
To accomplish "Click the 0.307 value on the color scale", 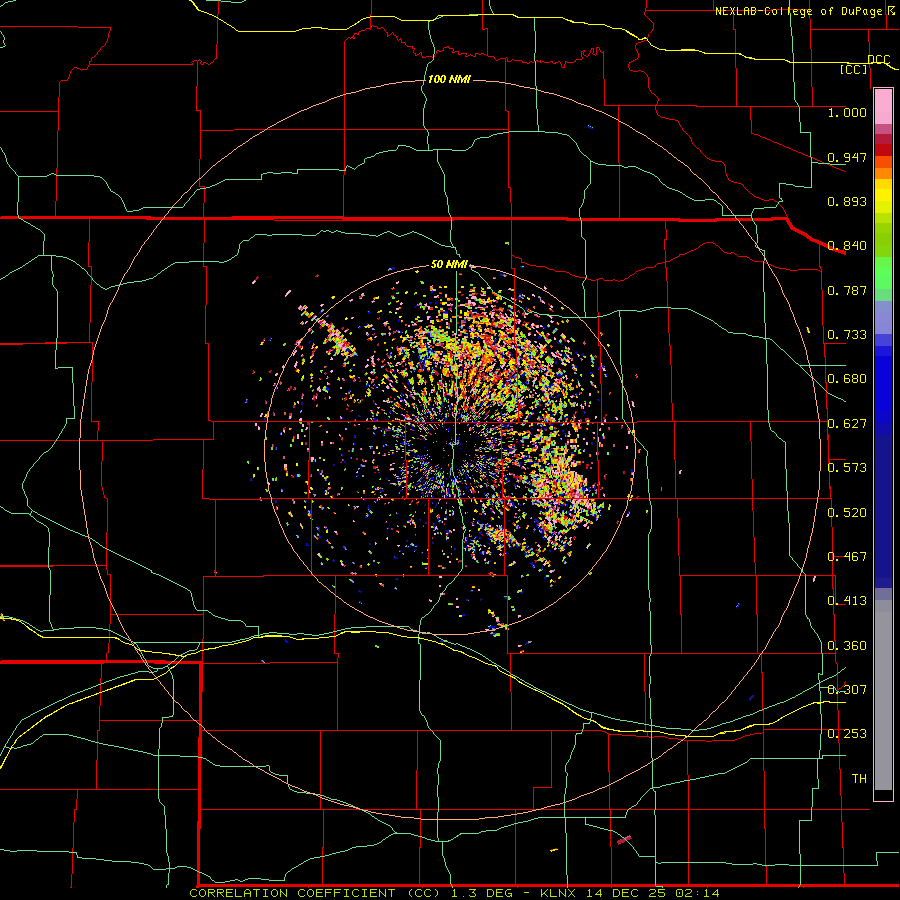I will (x=847, y=690).
